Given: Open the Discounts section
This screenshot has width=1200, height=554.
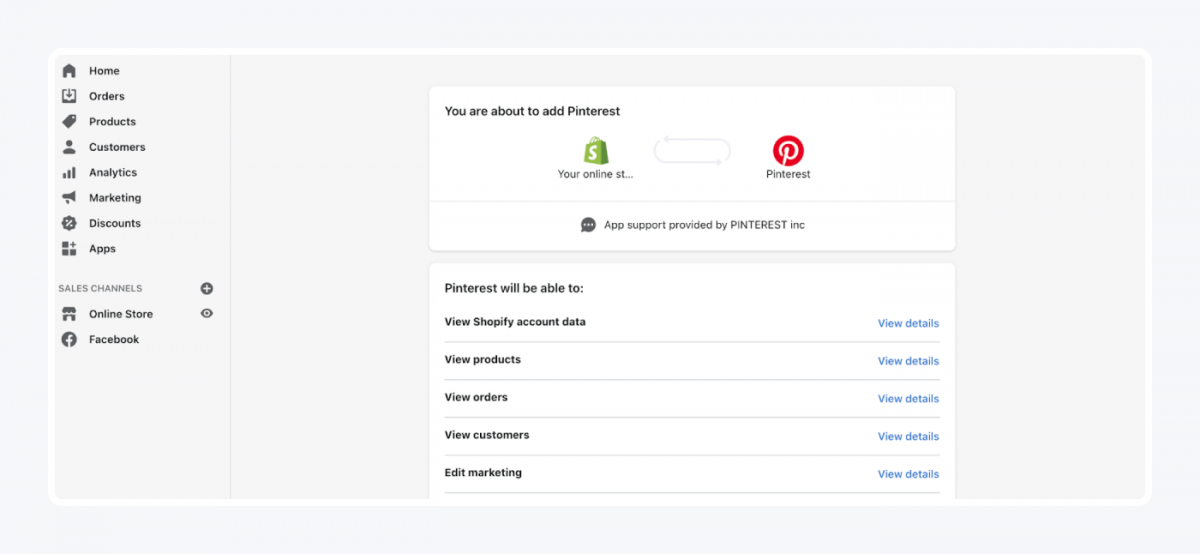Looking at the screenshot, I should click(115, 223).
